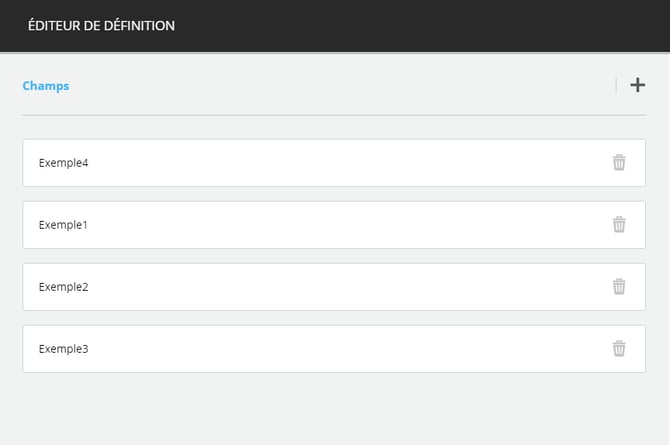Click the empty panel area below Exemple3
The image size is (670, 445).
click(x=334, y=408)
